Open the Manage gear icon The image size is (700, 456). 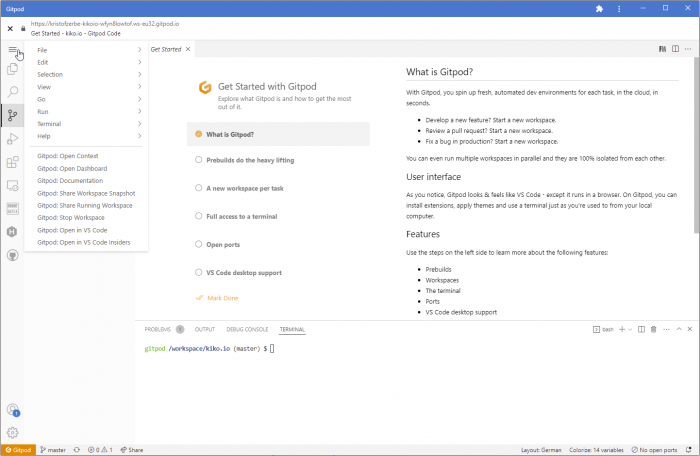pyautogui.click(x=12, y=432)
